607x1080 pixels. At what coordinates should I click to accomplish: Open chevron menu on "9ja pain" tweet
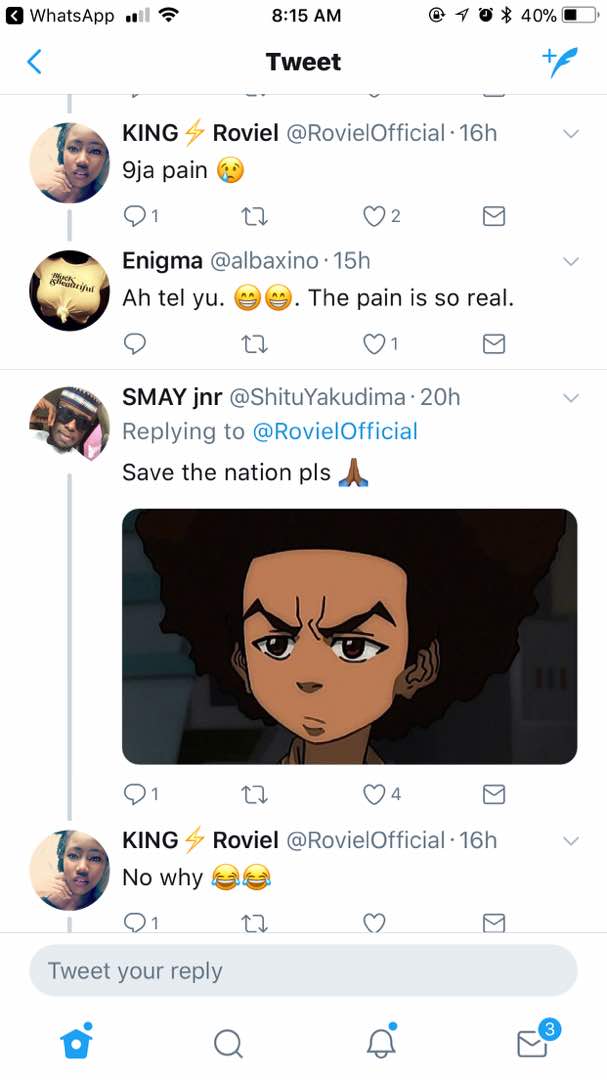tap(571, 134)
